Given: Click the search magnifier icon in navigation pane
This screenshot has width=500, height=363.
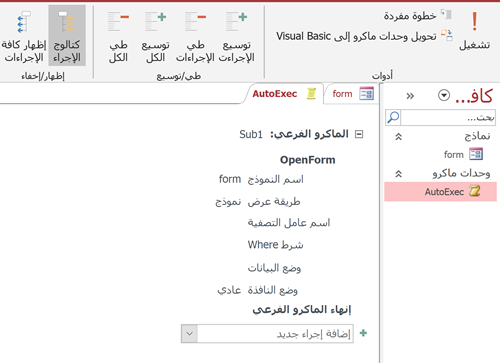Looking at the screenshot, I should click(393, 117).
